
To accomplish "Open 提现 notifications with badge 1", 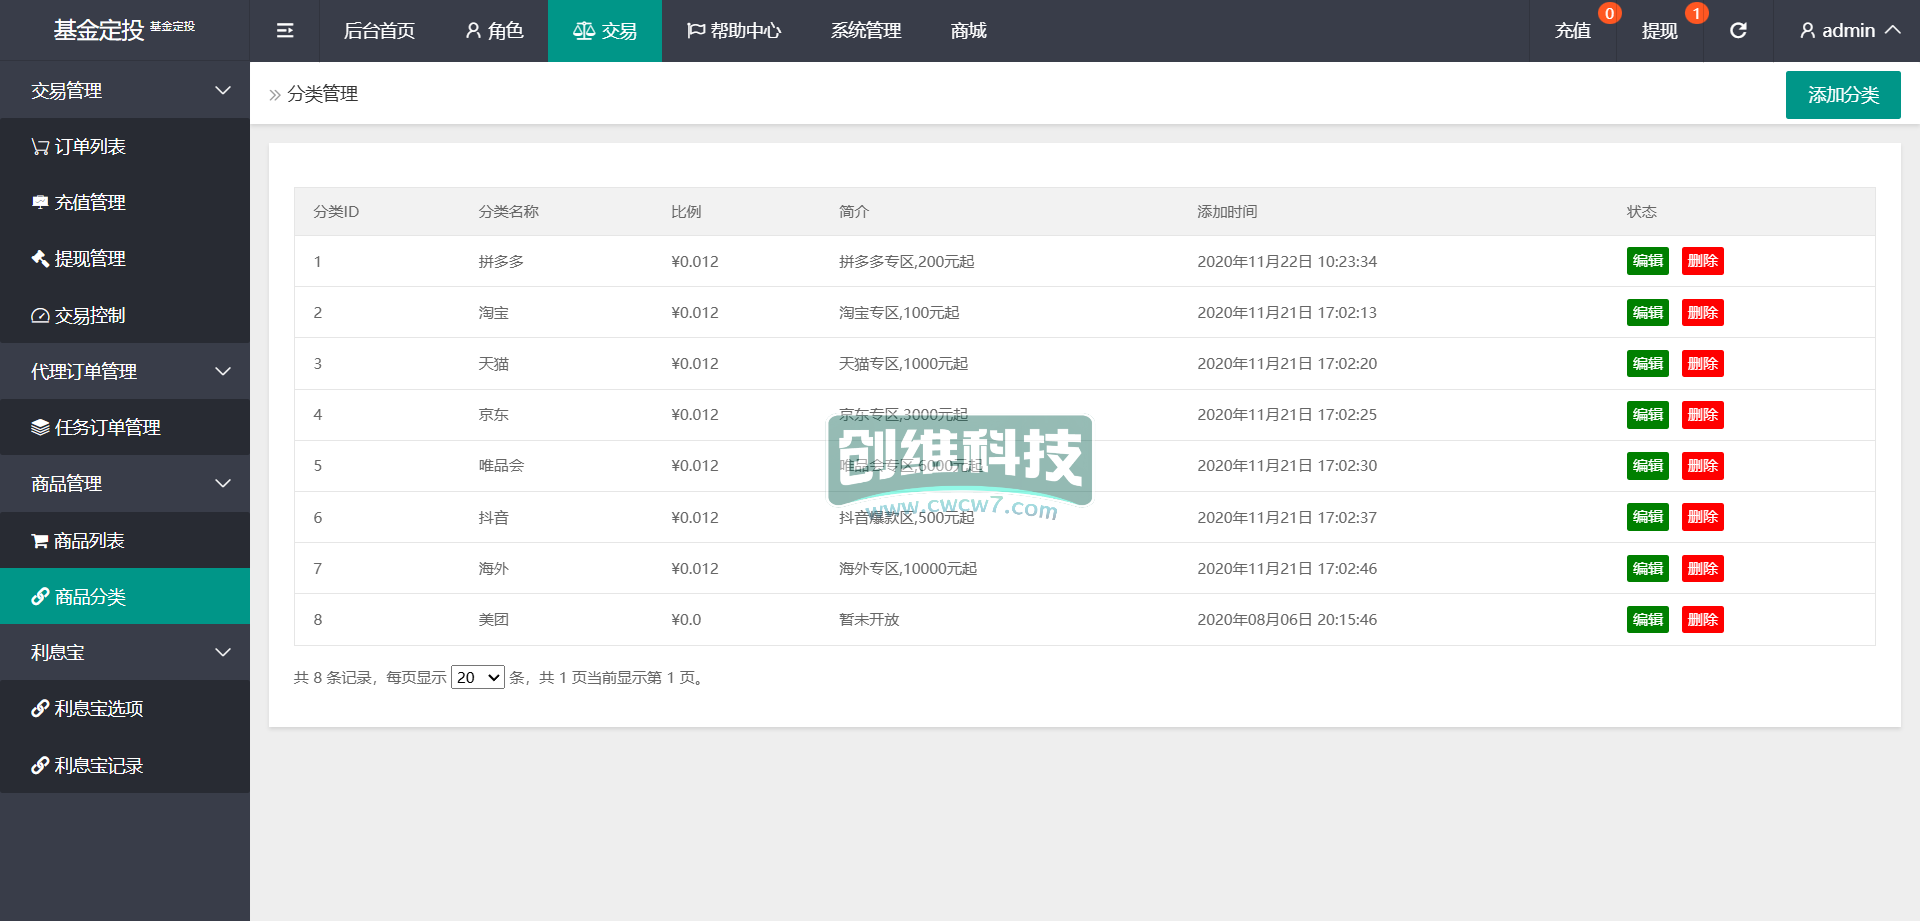I will [x=1660, y=31].
